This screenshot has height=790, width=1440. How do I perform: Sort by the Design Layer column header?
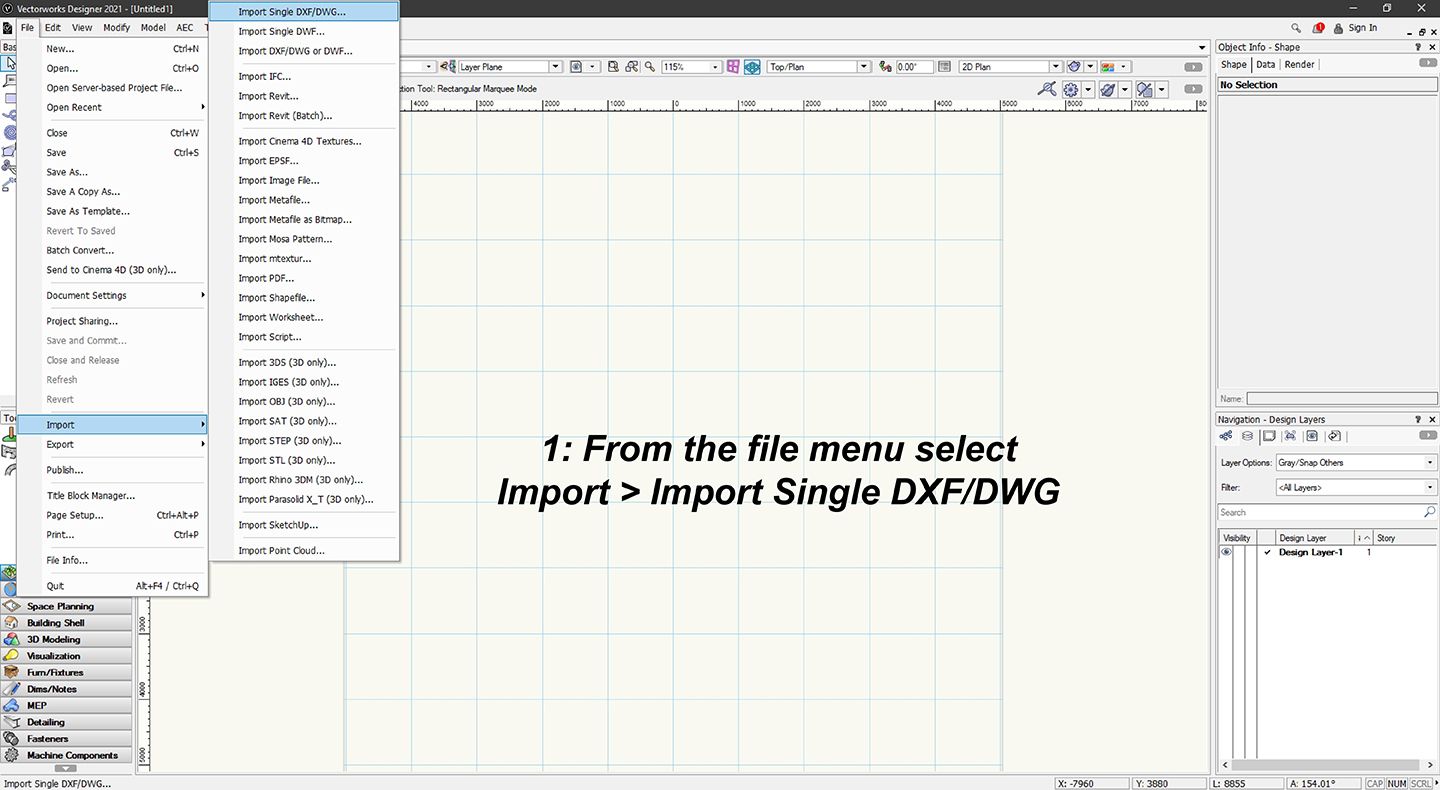[x=1315, y=538]
